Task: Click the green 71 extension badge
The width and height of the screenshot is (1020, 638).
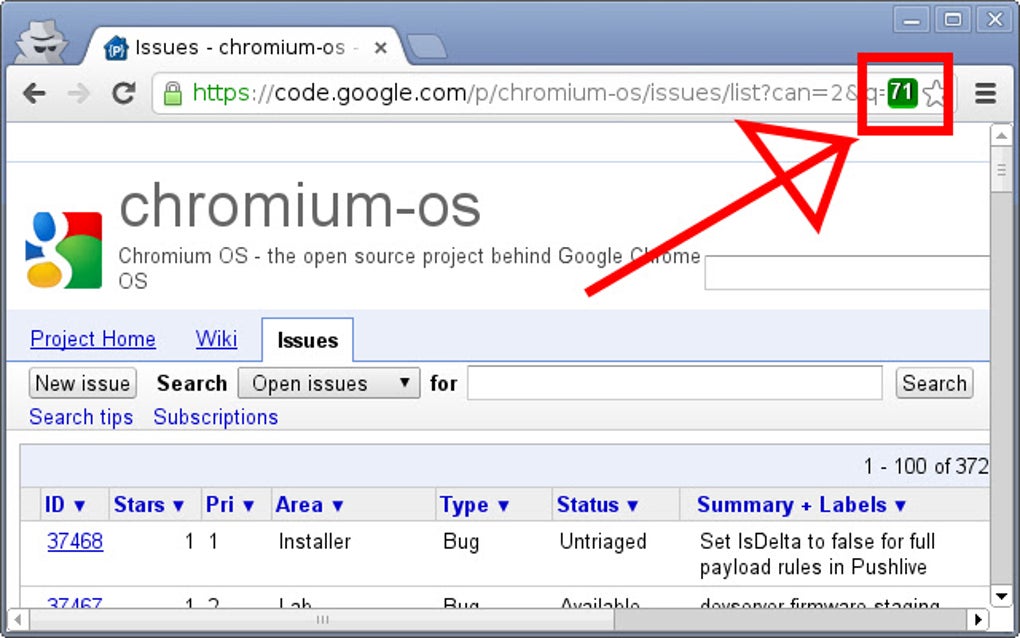Action: coord(903,92)
